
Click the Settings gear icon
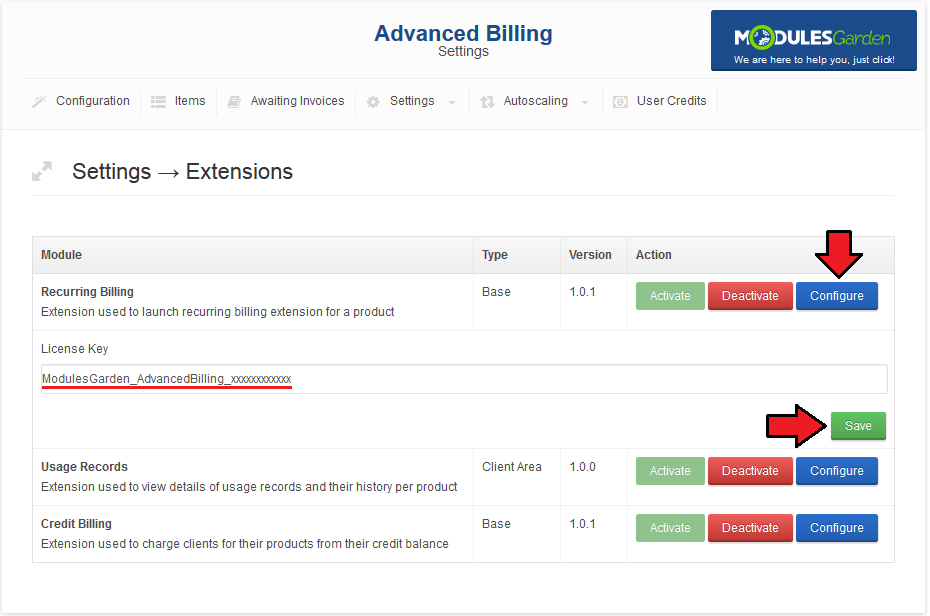[373, 102]
